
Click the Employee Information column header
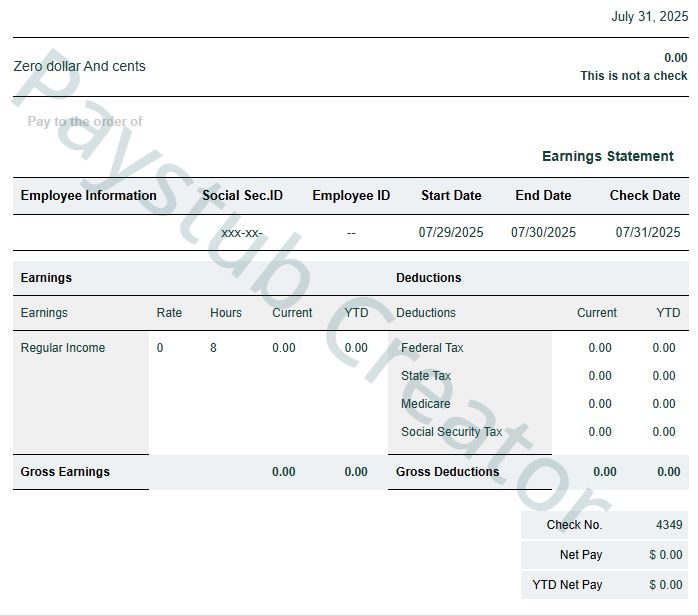pos(88,195)
